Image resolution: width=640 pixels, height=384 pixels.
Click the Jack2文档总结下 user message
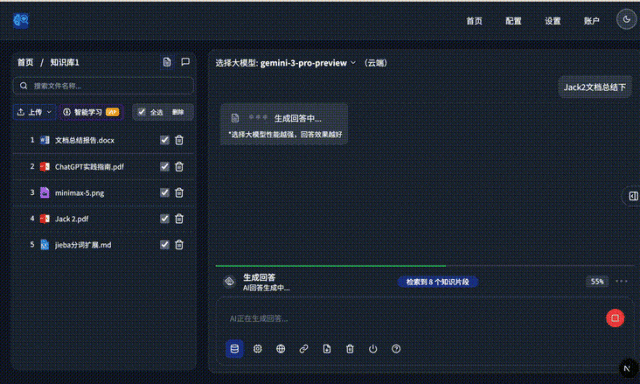coord(594,87)
